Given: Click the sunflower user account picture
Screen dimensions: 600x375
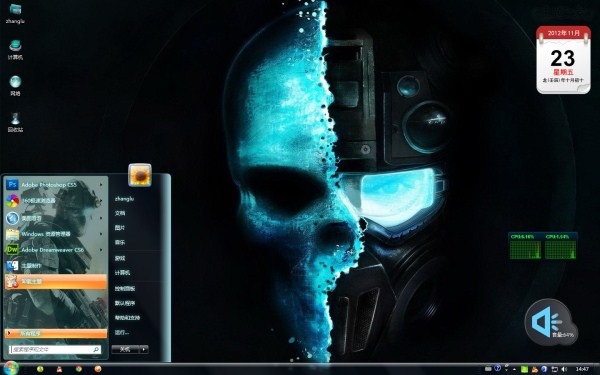Looking at the screenshot, I should (140, 175).
